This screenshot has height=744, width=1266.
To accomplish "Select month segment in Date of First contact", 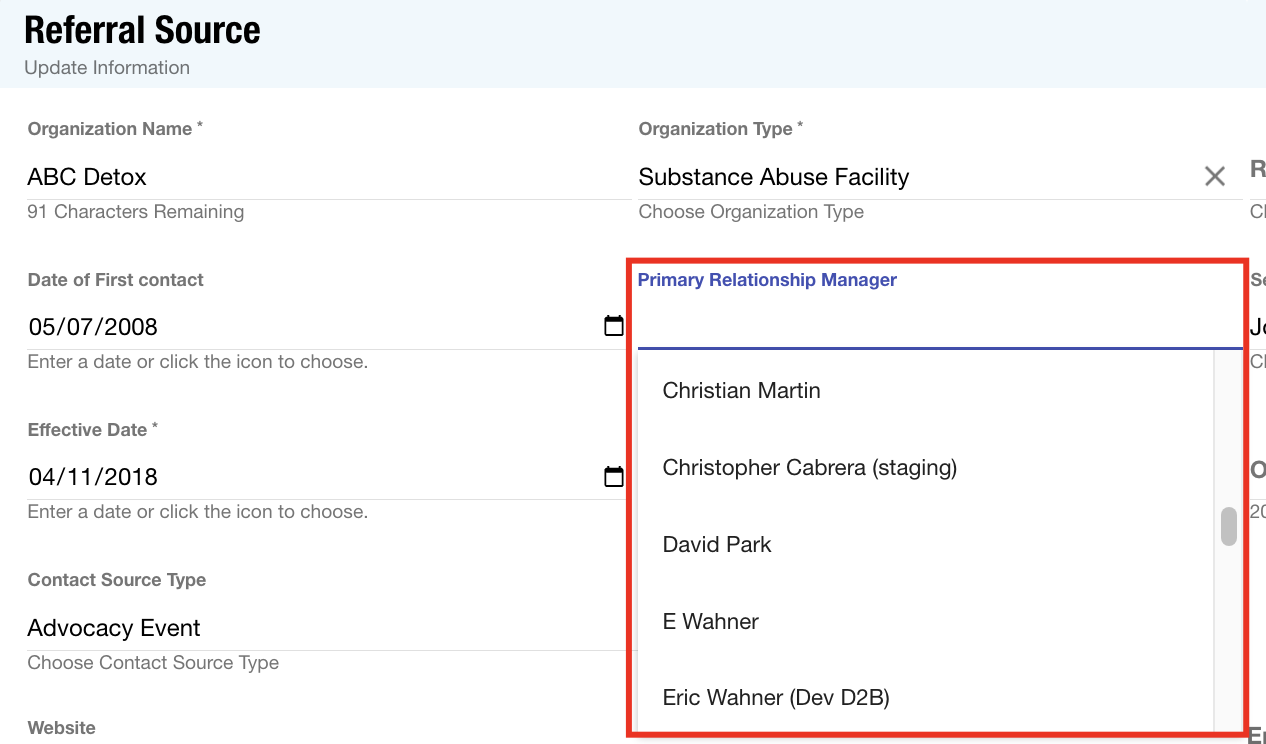I will pos(41,327).
